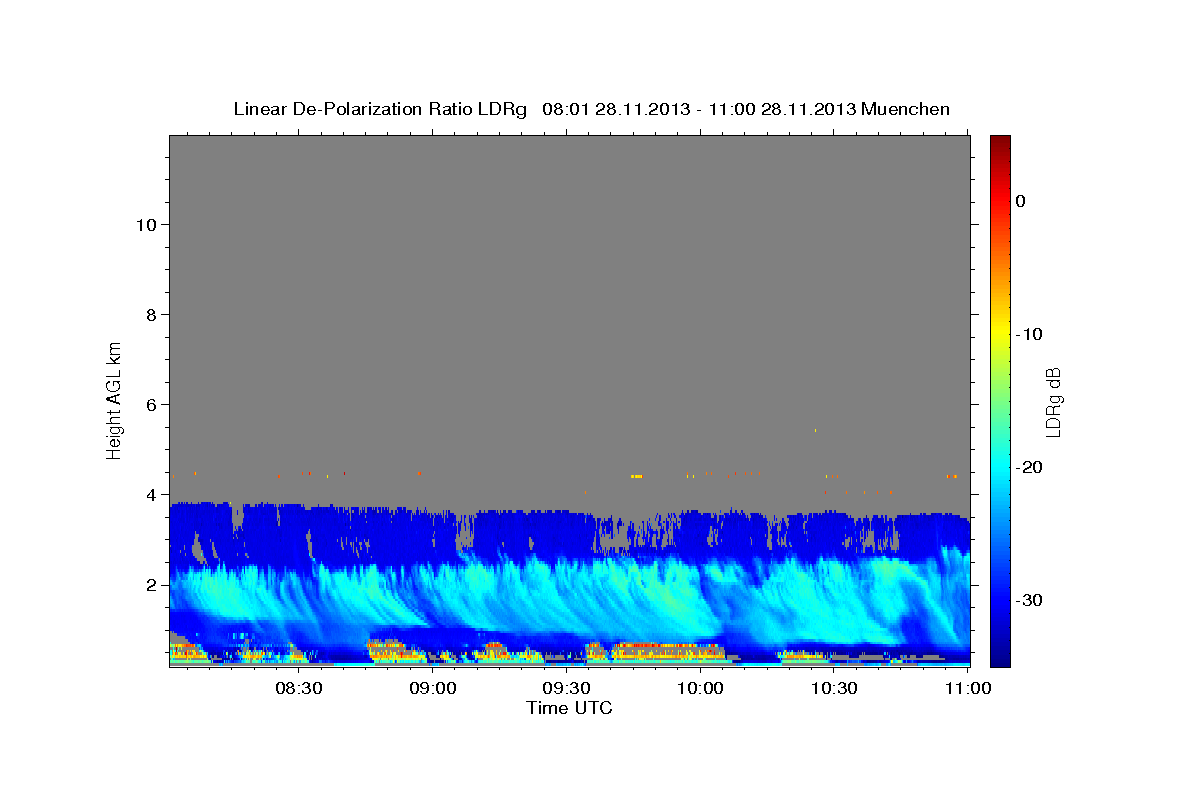Click the colorbar value label -20
This screenshot has width=1200, height=800.
pyautogui.click(x=1029, y=467)
